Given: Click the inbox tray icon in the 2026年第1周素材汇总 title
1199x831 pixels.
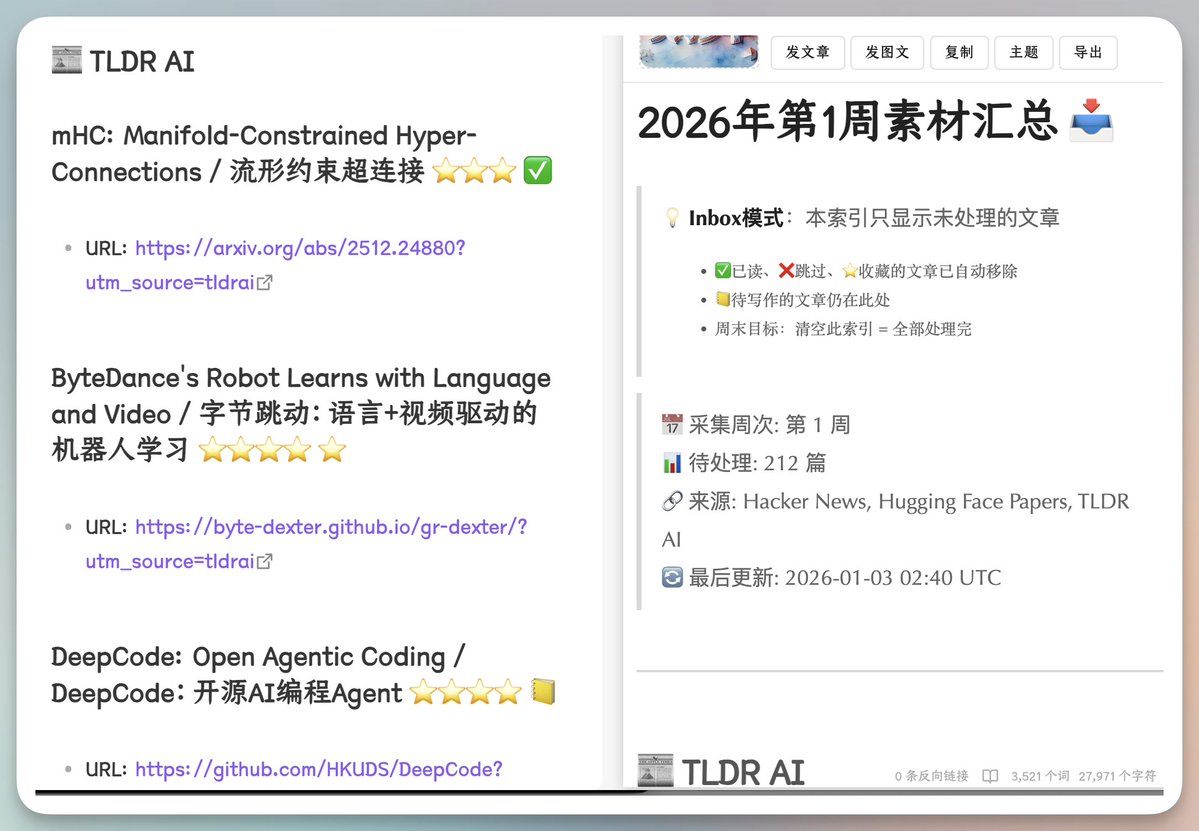Looking at the screenshot, I should (x=1091, y=121).
